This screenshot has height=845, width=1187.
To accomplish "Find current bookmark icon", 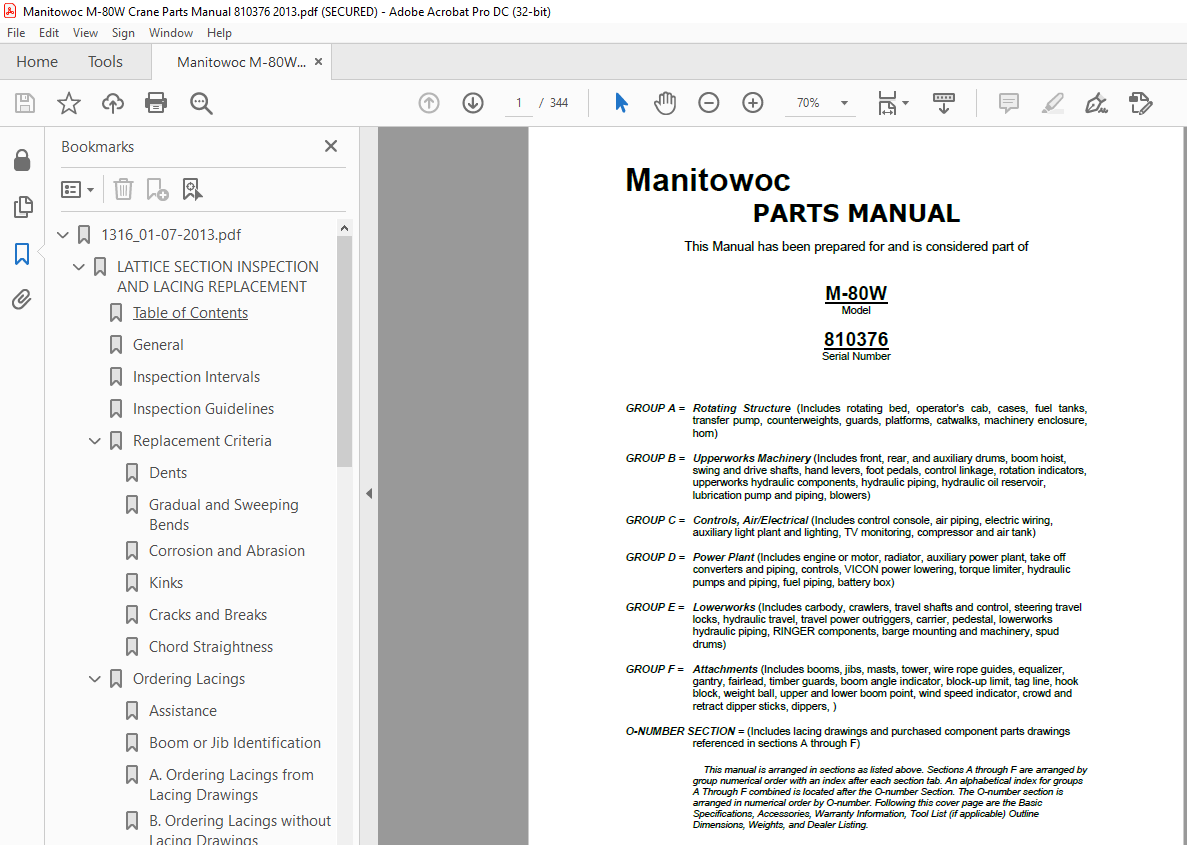I will click(192, 189).
